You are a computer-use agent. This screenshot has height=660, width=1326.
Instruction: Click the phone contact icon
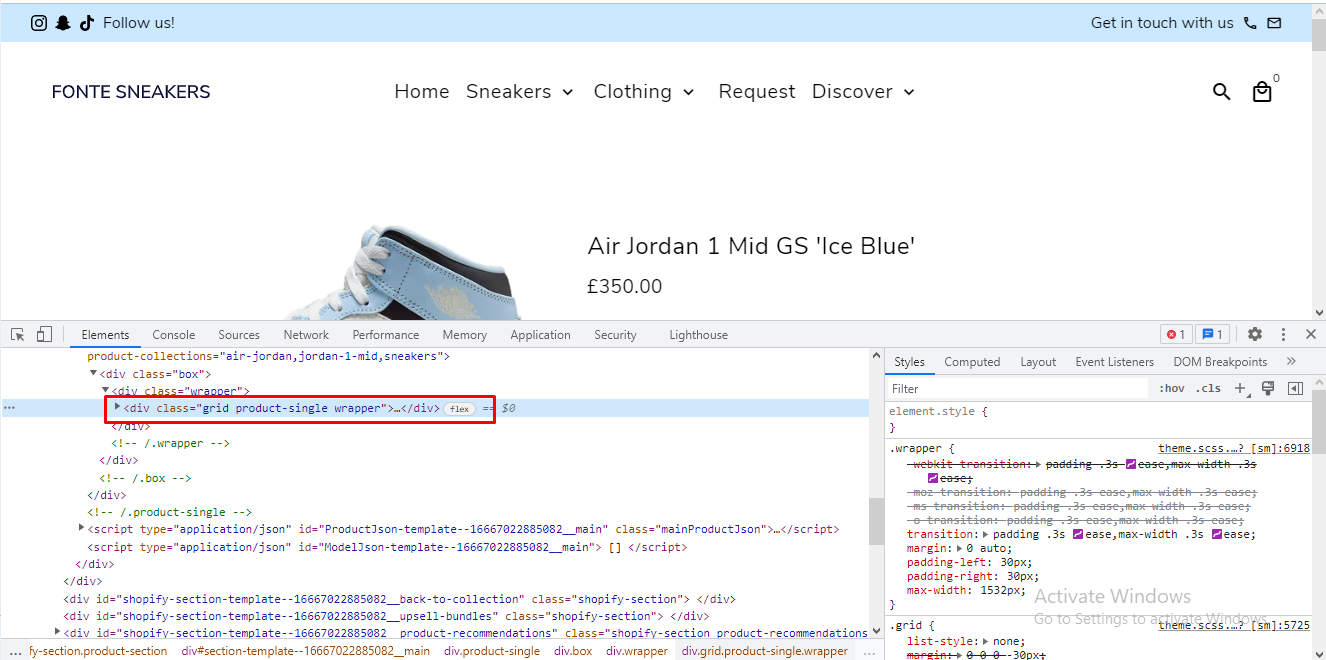pyautogui.click(x=1250, y=23)
